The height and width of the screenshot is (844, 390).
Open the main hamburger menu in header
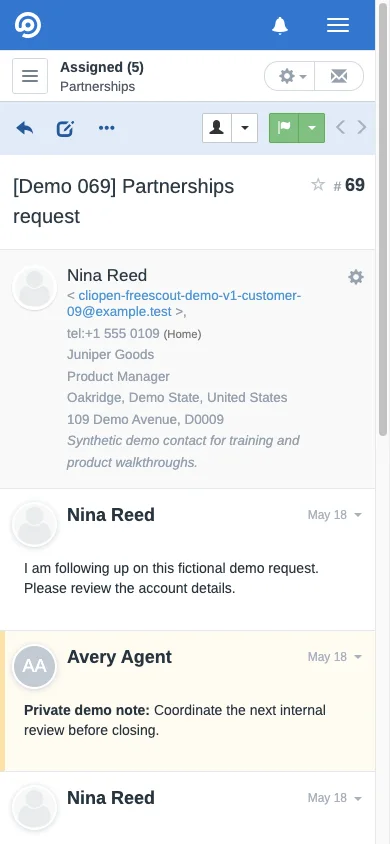[338, 25]
